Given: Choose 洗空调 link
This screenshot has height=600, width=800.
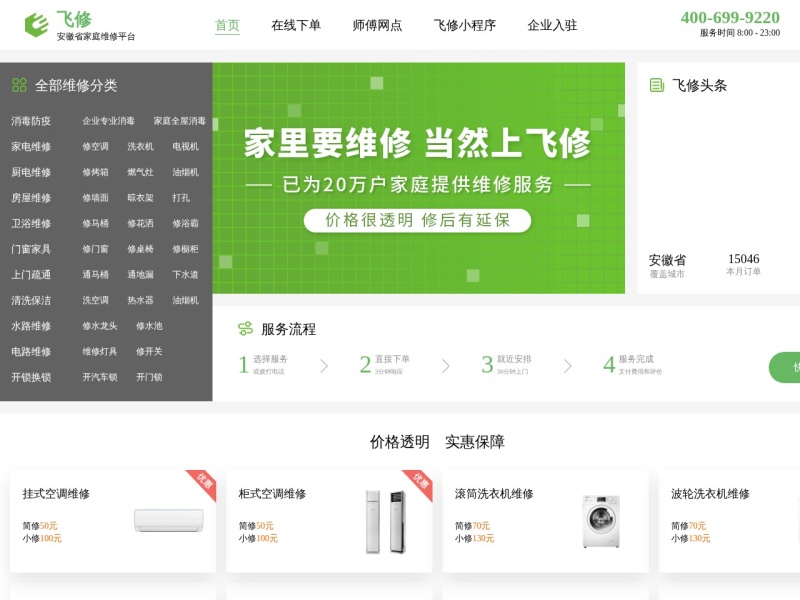Looking at the screenshot, I should click(95, 300).
